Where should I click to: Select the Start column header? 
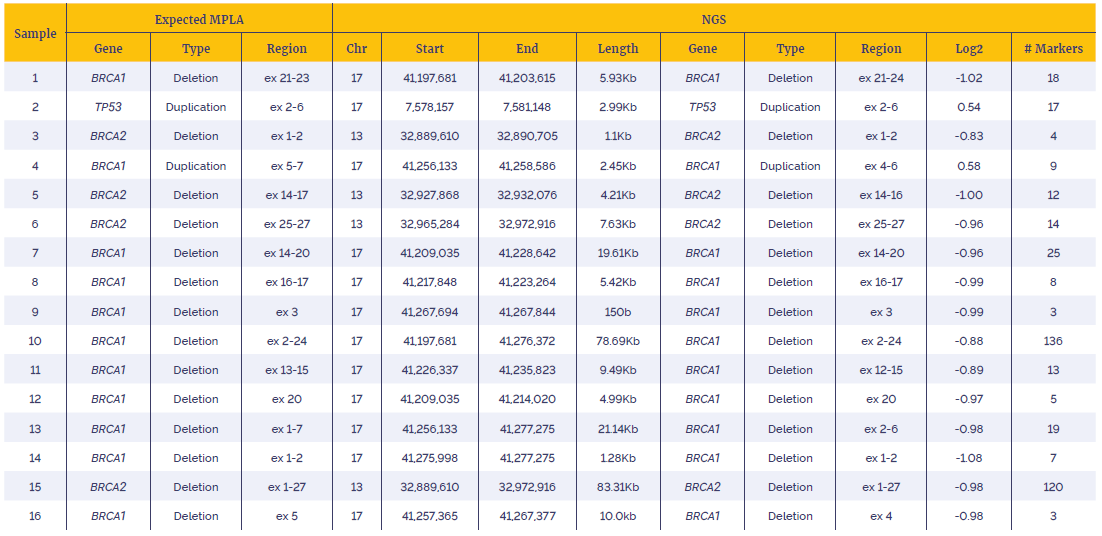[x=429, y=48]
